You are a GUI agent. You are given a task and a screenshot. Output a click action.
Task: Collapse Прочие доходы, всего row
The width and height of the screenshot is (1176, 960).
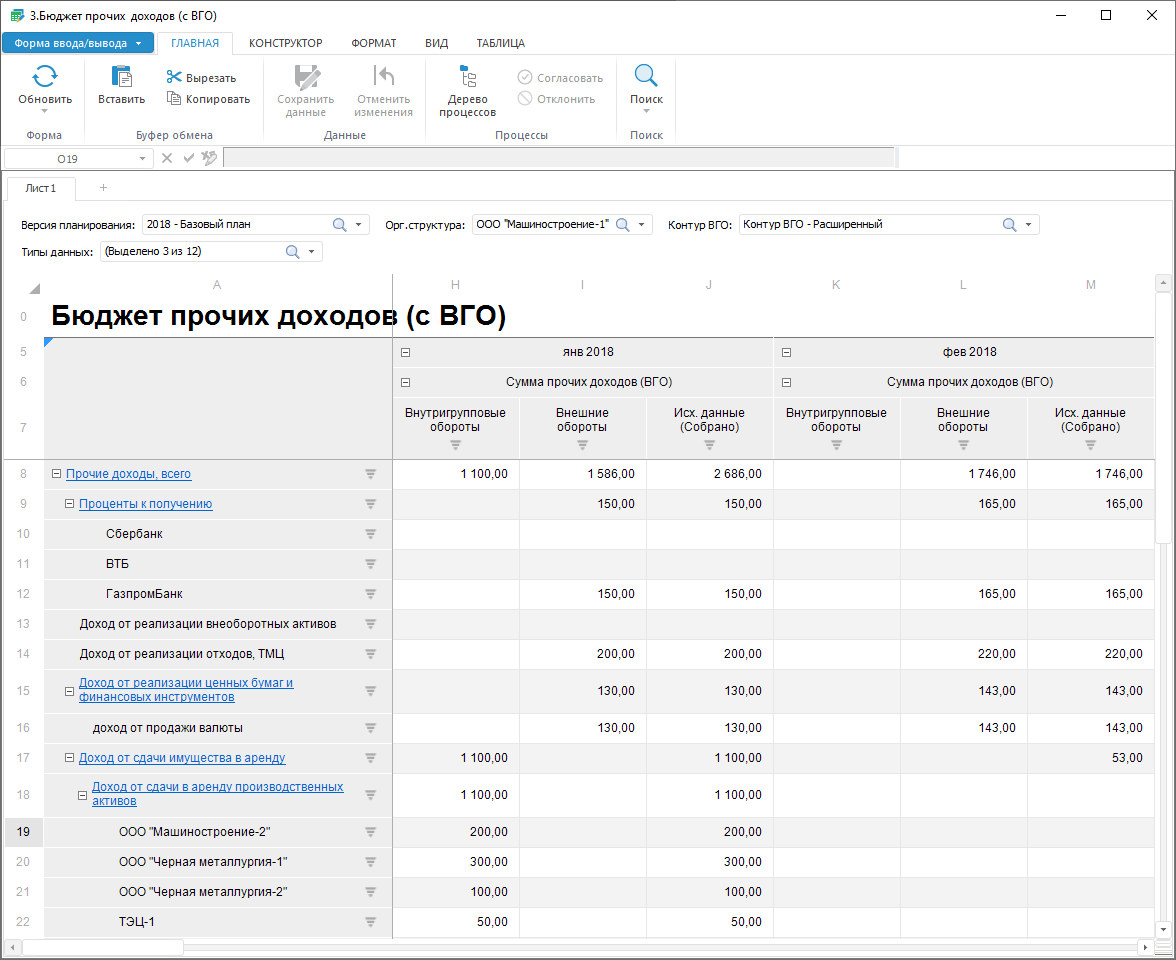(x=57, y=474)
